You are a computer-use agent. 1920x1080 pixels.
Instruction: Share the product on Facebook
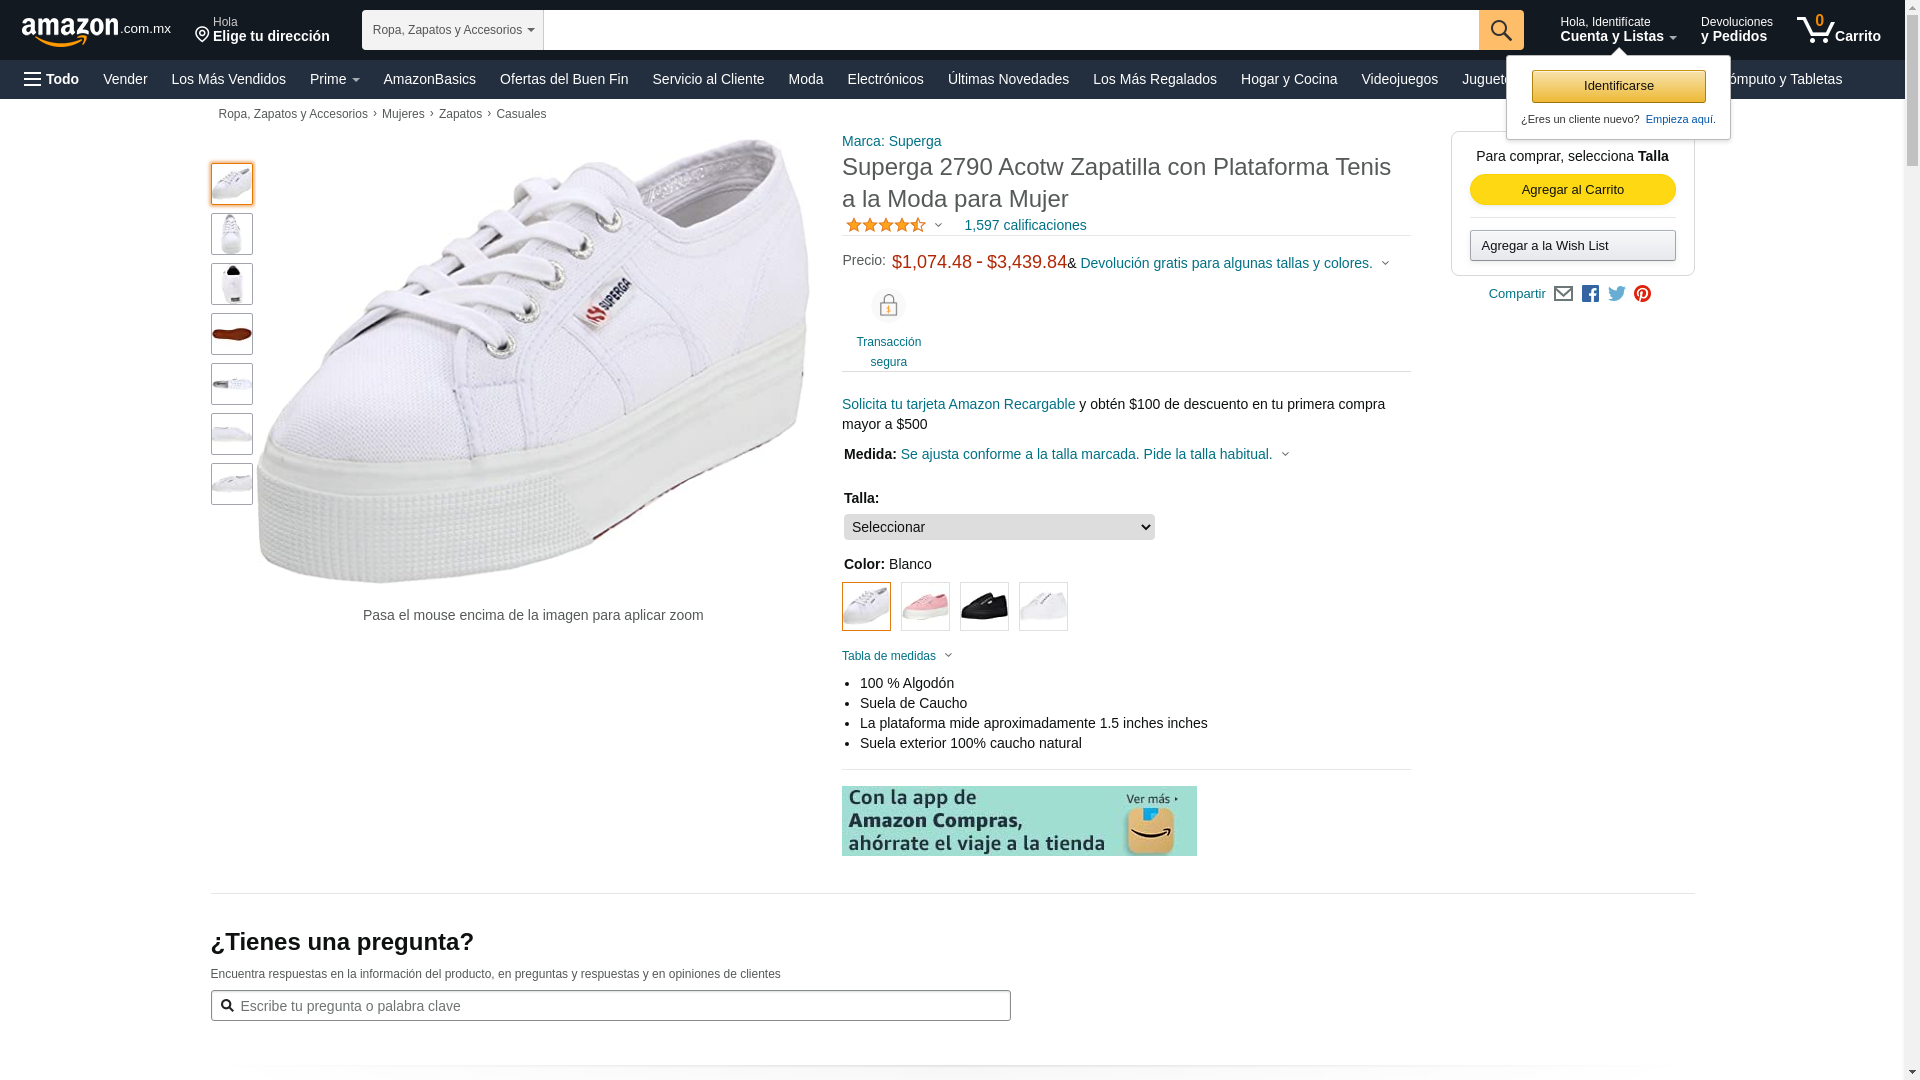tap(1590, 294)
